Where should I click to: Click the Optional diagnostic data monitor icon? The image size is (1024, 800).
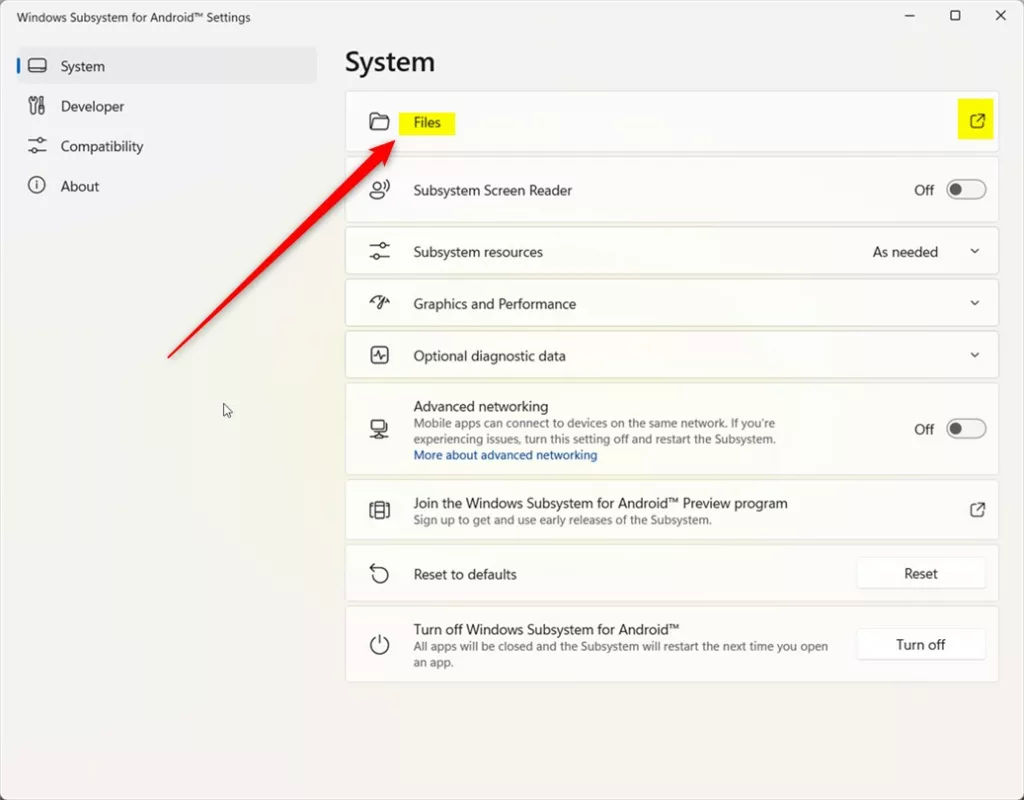click(379, 355)
